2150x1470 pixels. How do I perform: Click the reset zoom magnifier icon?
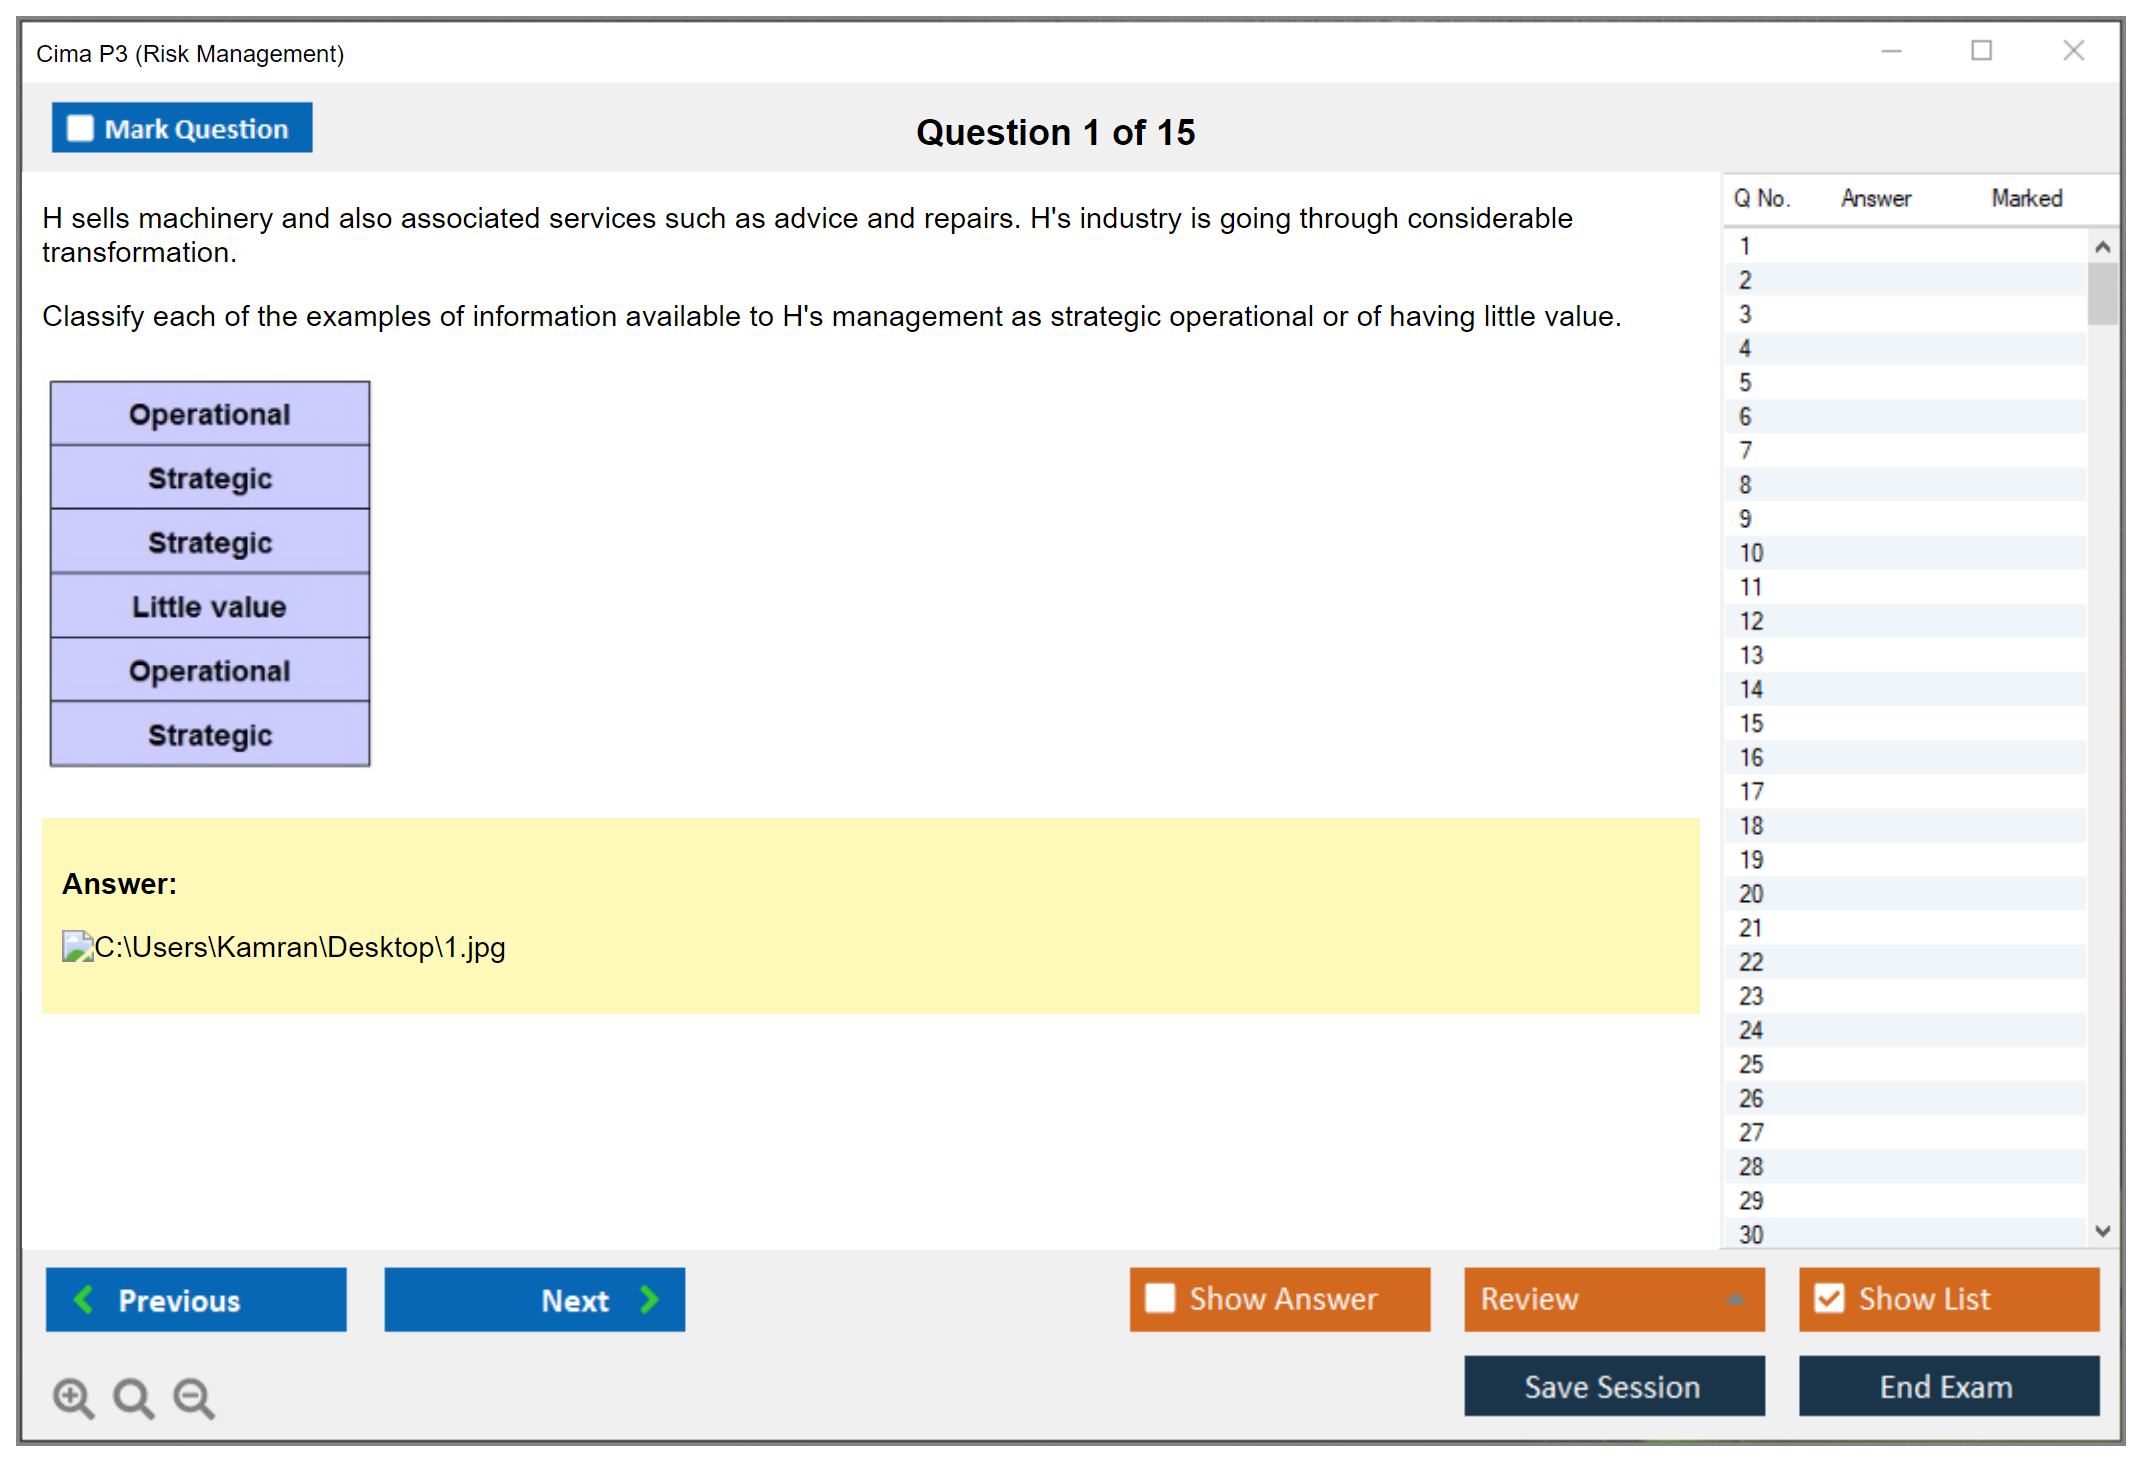click(x=133, y=1397)
